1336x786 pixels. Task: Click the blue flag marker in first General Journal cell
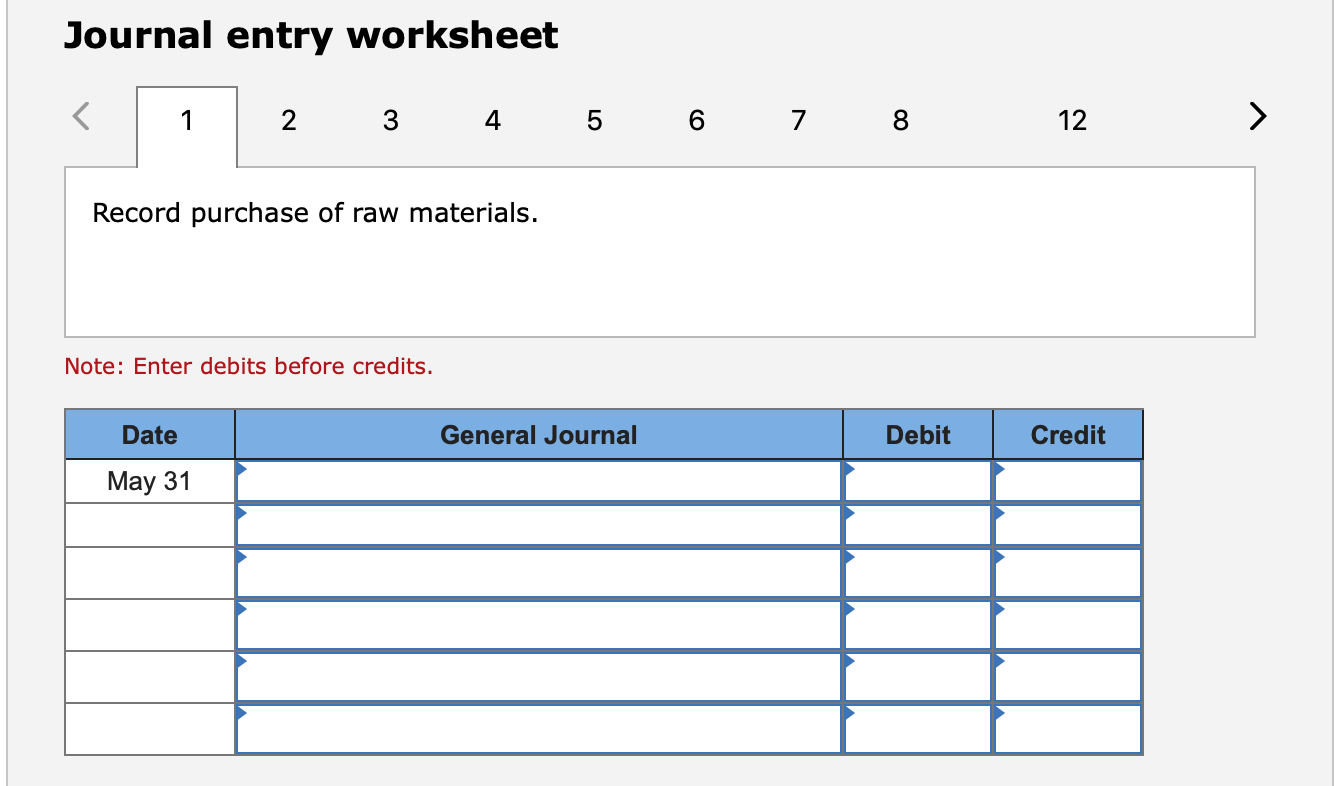pyautogui.click(x=241, y=470)
